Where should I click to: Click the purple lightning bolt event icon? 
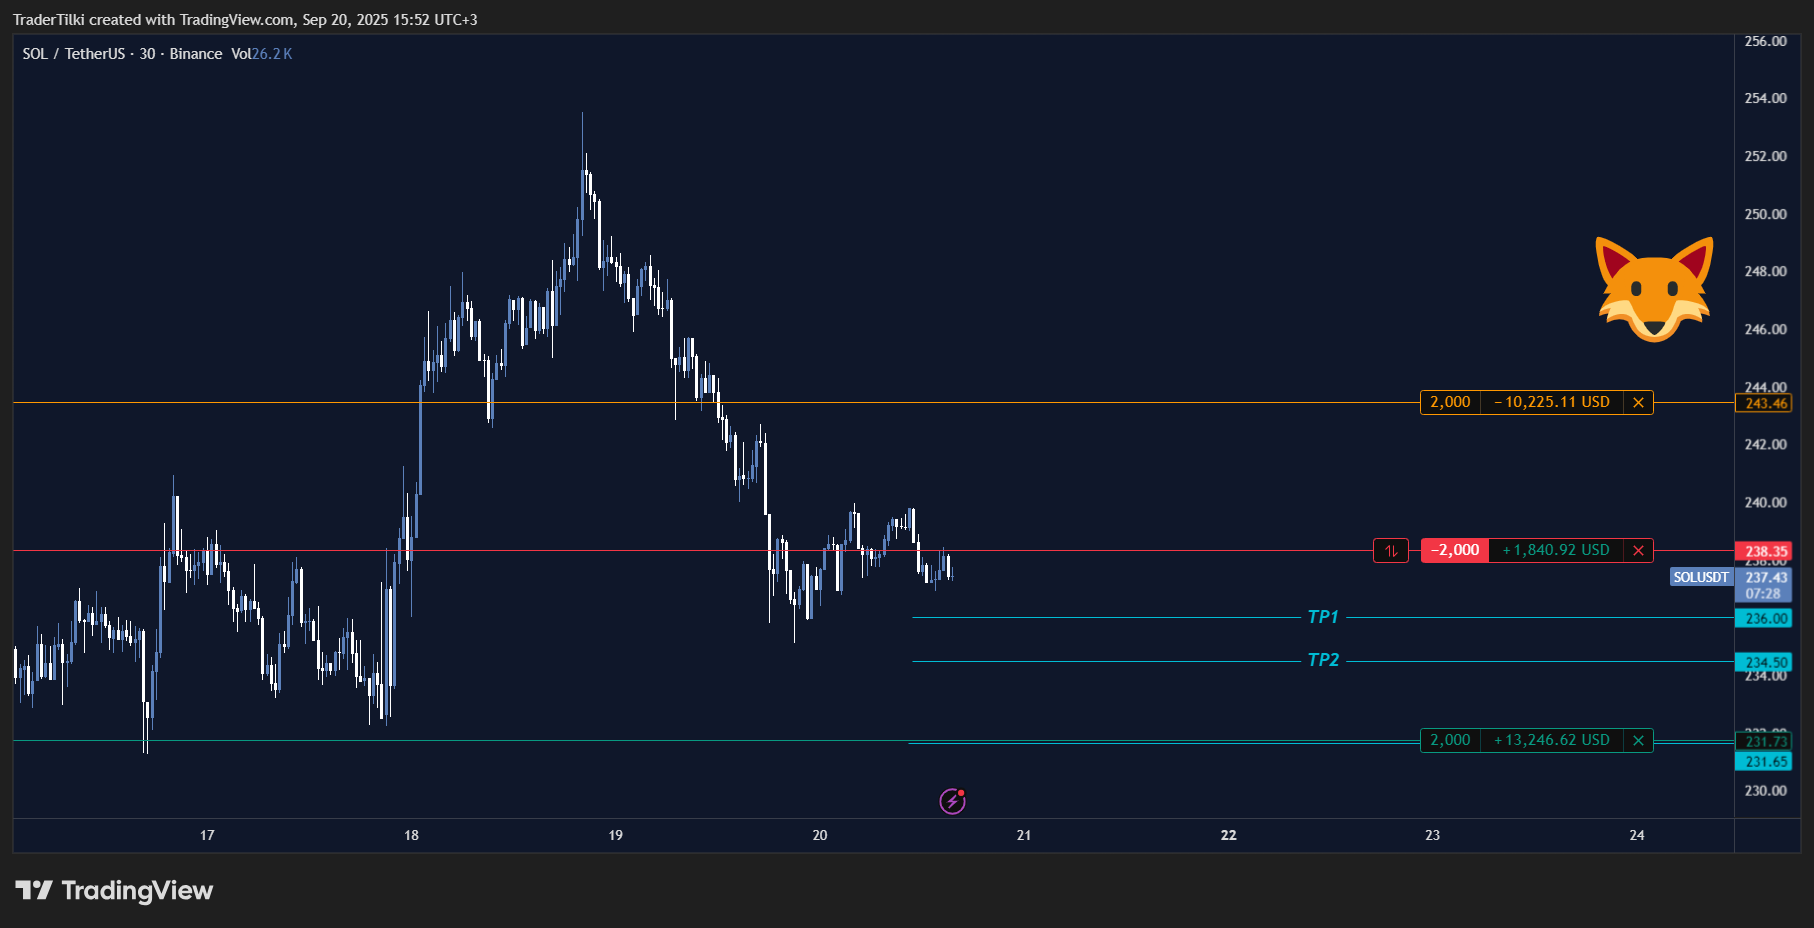pyautogui.click(x=952, y=801)
